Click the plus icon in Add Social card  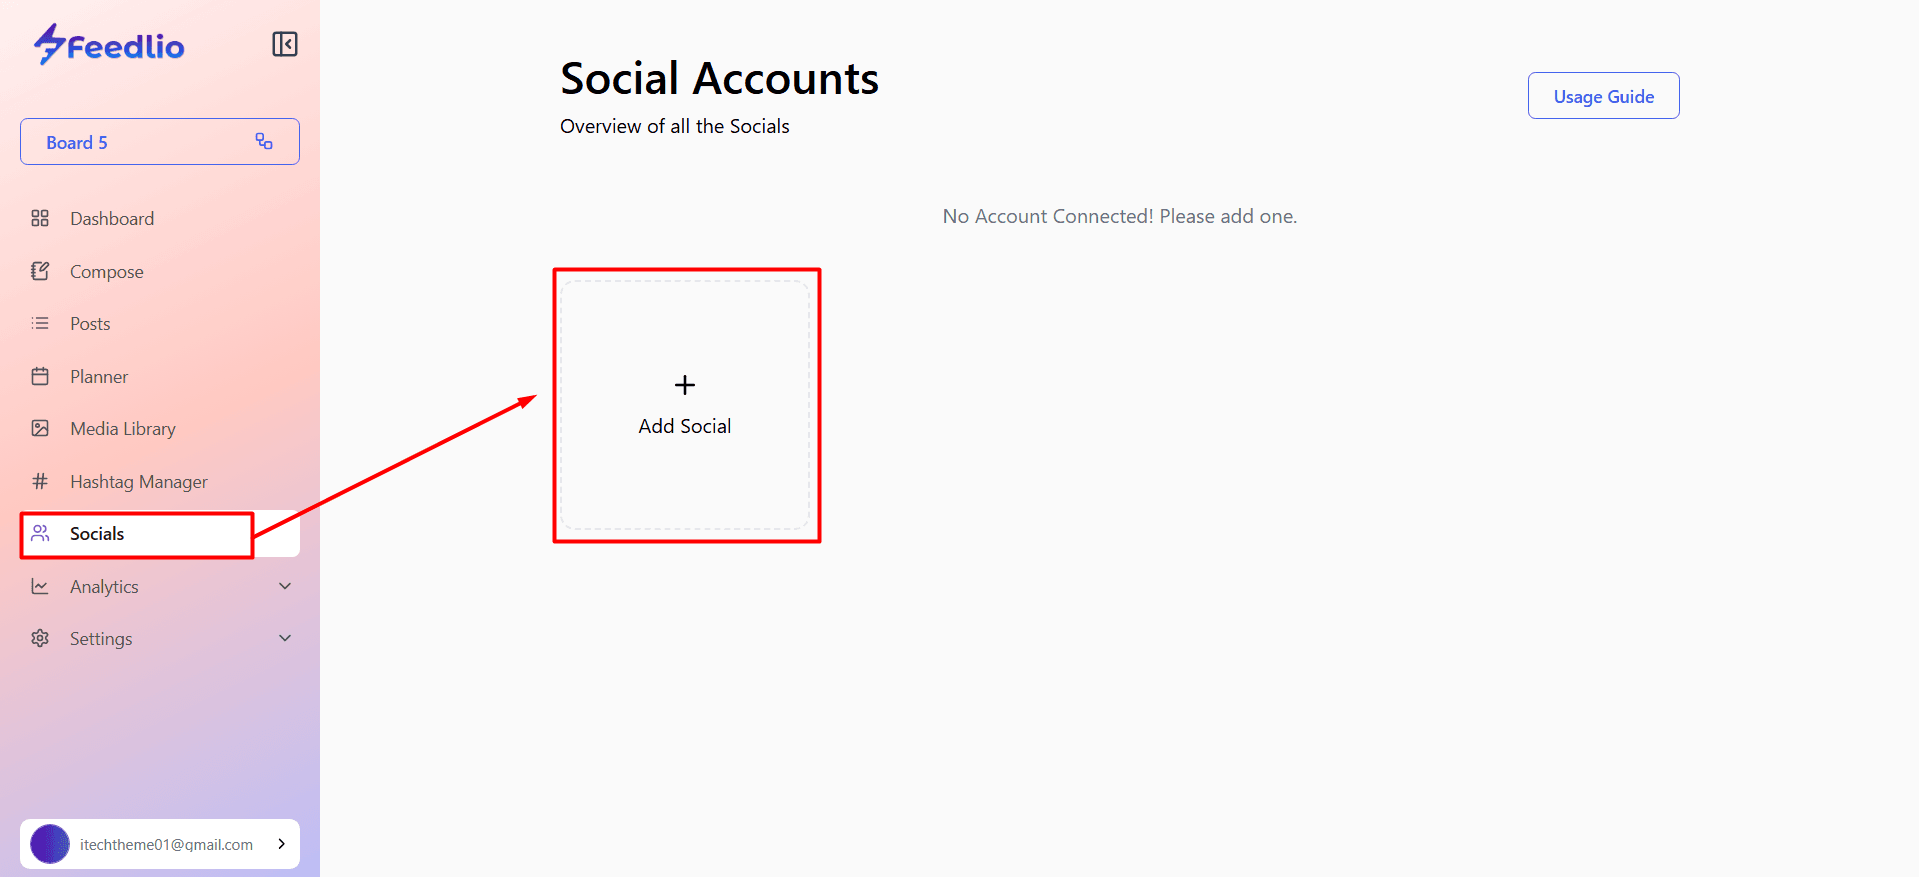[685, 385]
